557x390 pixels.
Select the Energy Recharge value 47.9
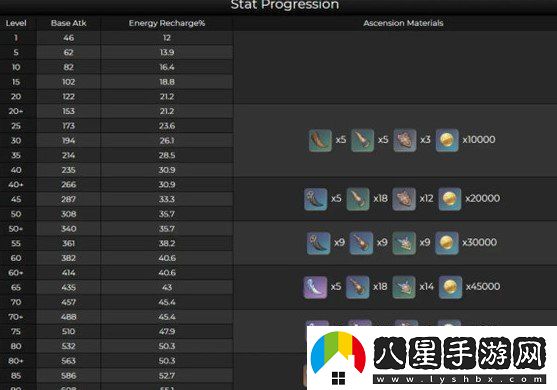167,332
